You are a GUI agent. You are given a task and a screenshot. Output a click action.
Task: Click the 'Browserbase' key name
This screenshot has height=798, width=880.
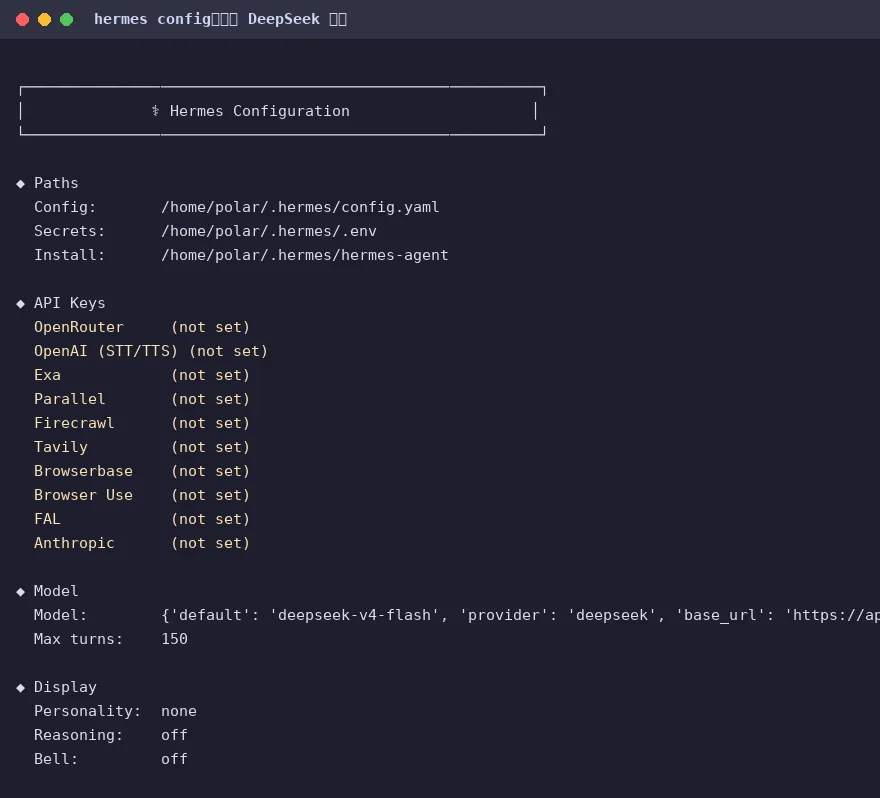point(83,471)
